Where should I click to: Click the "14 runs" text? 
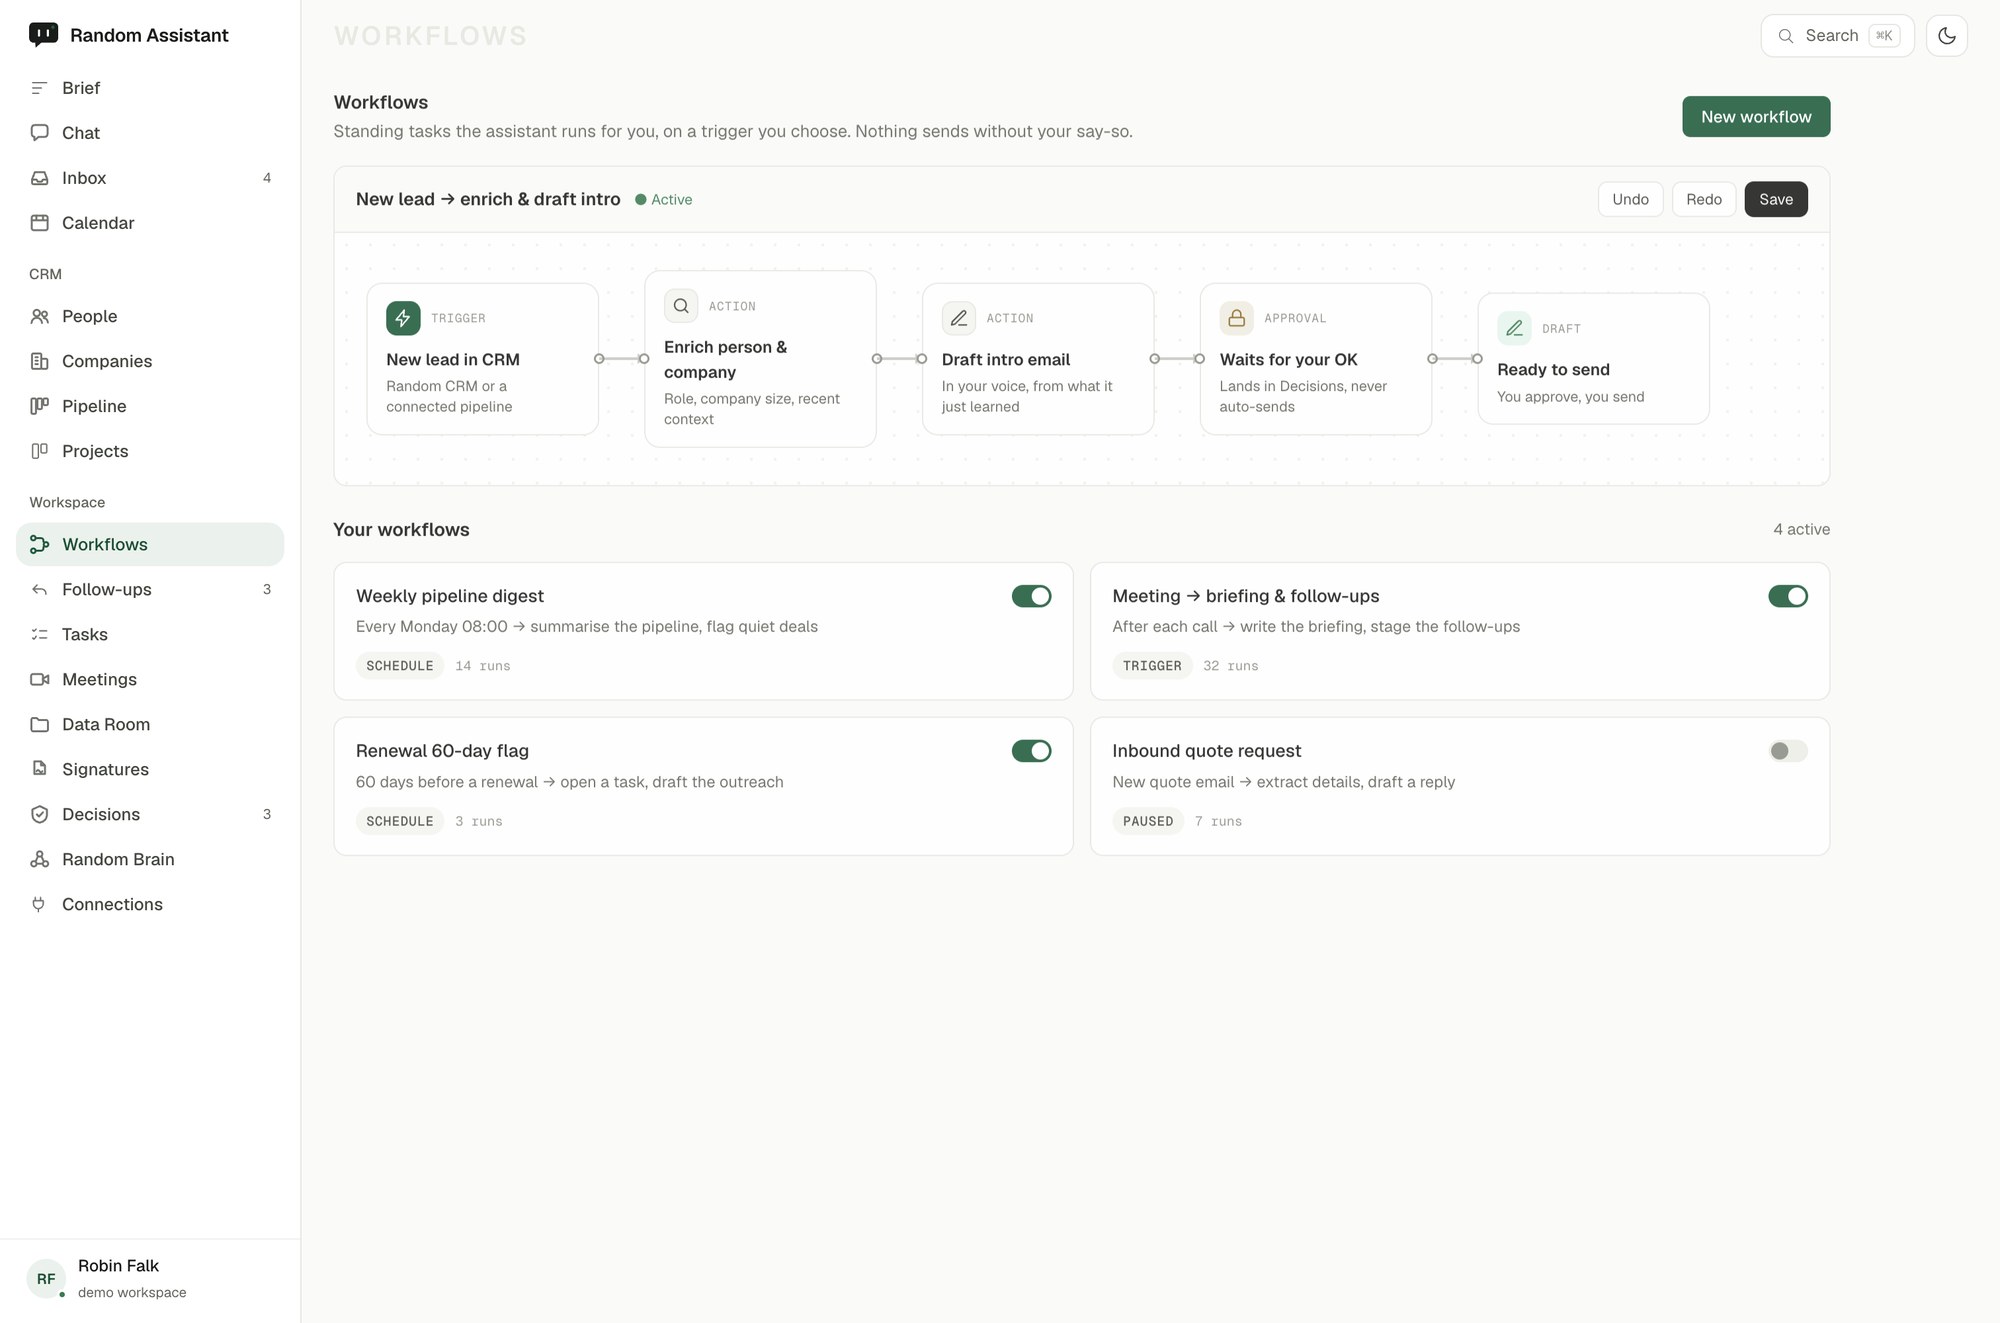483,666
